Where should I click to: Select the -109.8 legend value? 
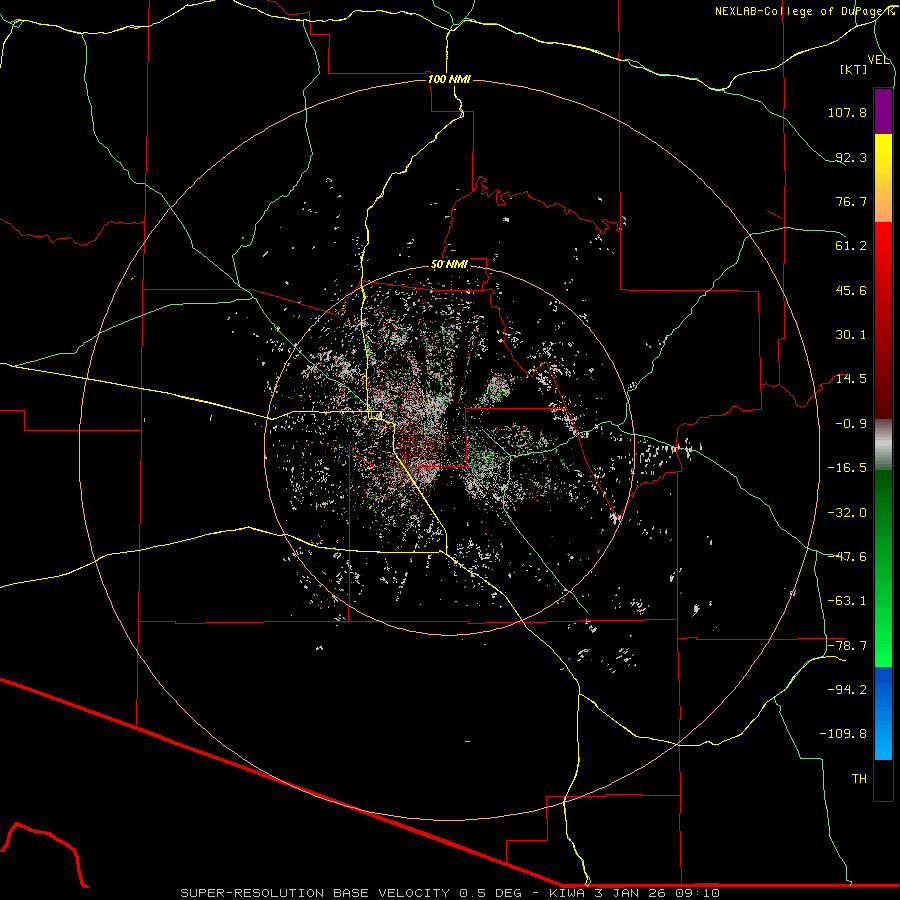843,734
